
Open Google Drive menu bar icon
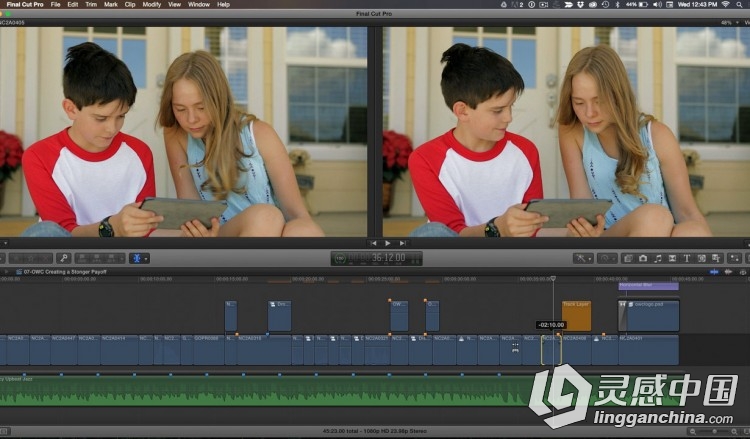504,4
